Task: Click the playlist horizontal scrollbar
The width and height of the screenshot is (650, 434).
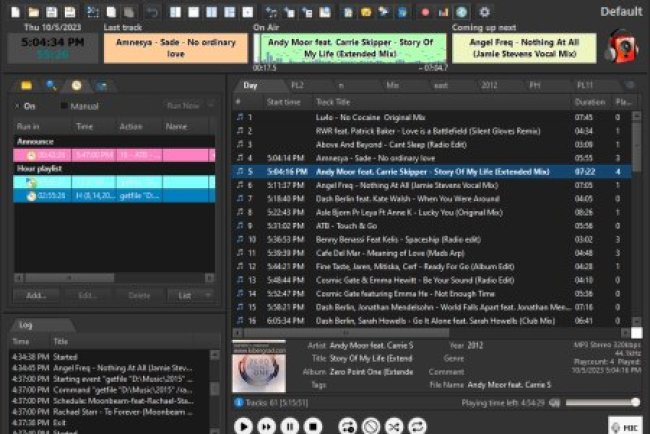Action: 346,333
